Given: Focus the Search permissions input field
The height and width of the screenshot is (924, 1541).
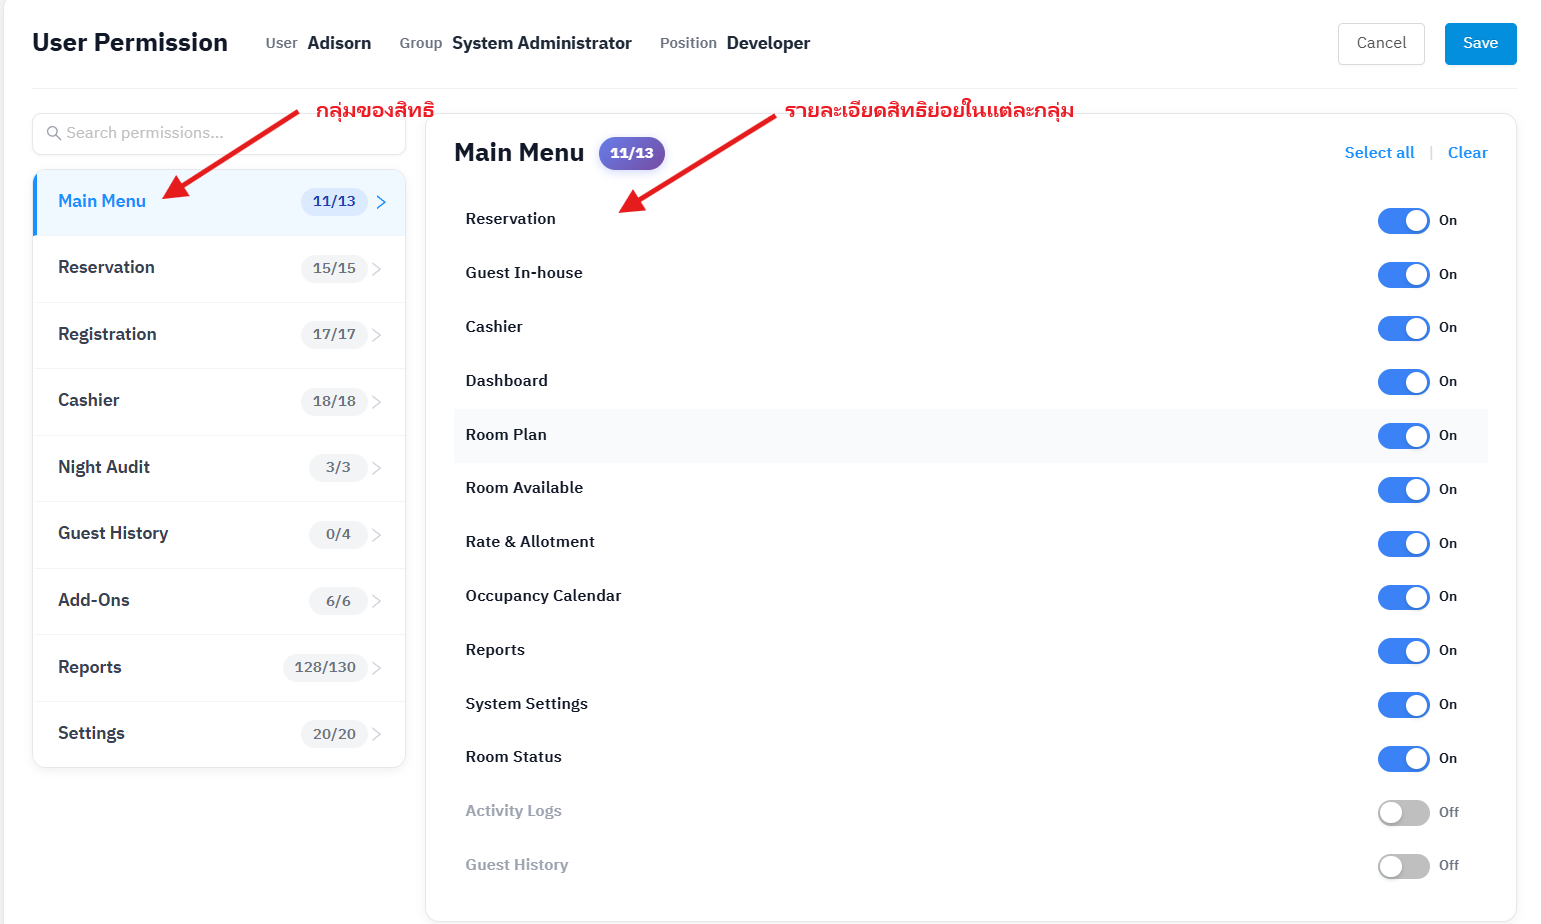Looking at the screenshot, I should tap(230, 133).
